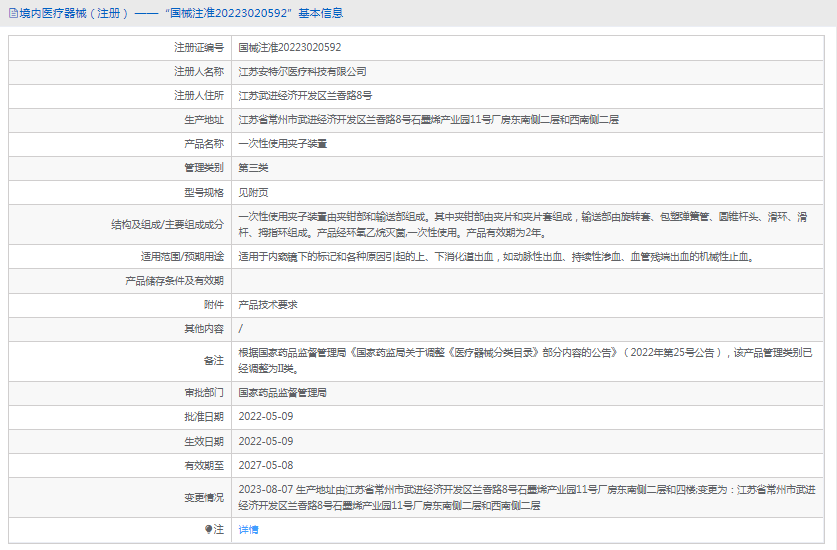Click approving department 国家药品监督管理局
The image size is (837, 550).
point(282,392)
